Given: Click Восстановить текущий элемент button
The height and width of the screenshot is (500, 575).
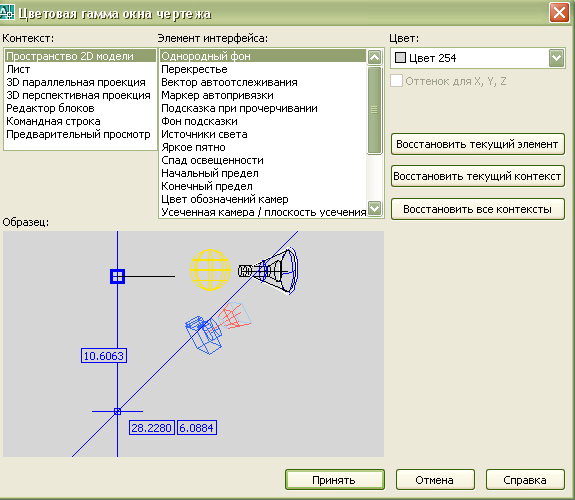Looking at the screenshot, I should pos(477,144).
